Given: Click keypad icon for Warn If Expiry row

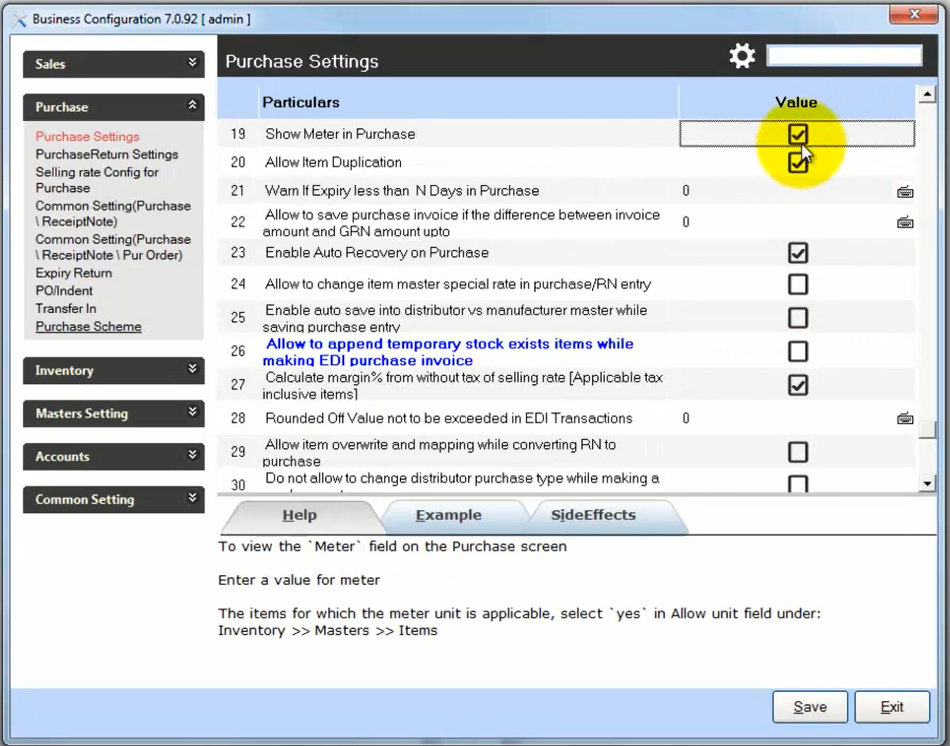Looking at the screenshot, I should tap(905, 192).
